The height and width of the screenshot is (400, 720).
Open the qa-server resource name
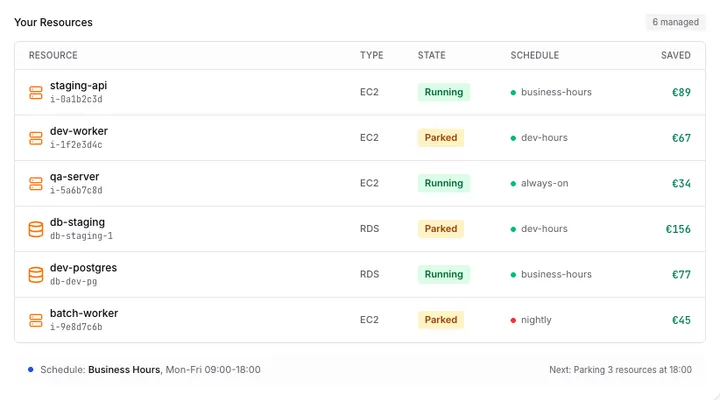[74, 176]
